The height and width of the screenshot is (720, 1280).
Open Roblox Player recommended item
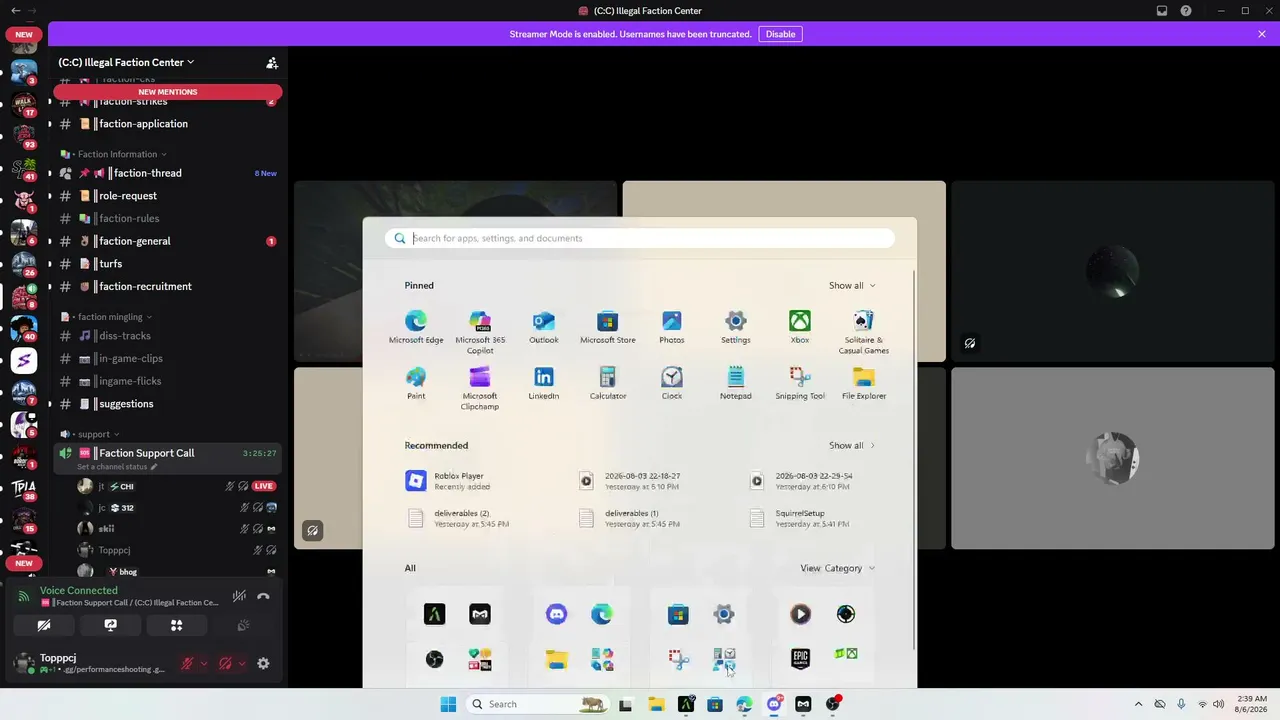click(487, 481)
